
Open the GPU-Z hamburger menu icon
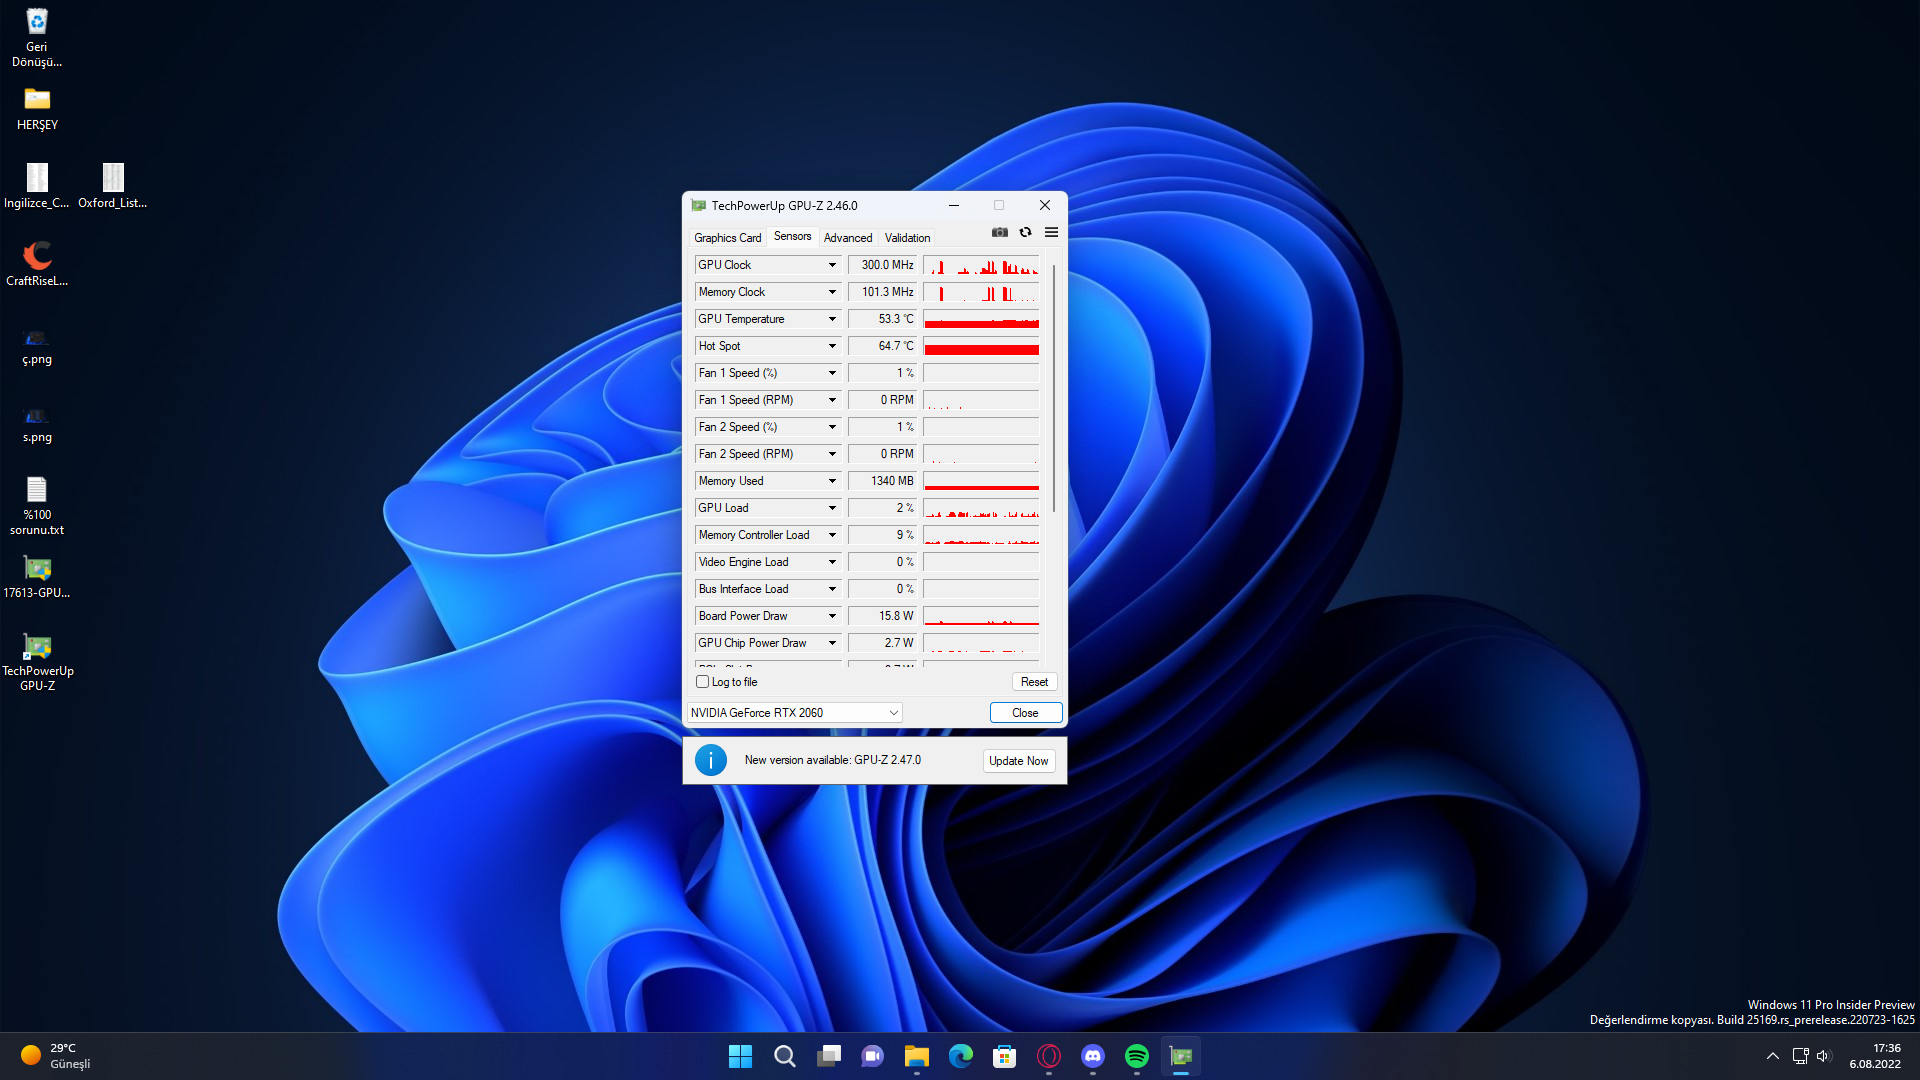(x=1051, y=232)
